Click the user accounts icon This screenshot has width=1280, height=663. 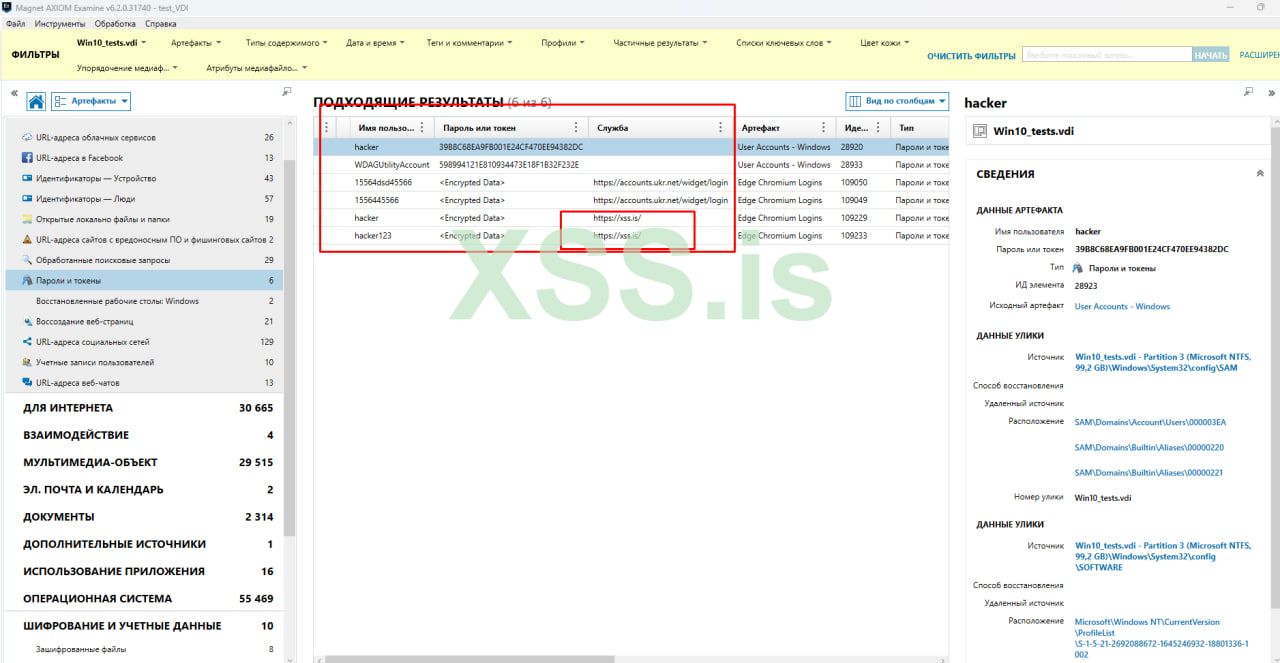coord(27,362)
